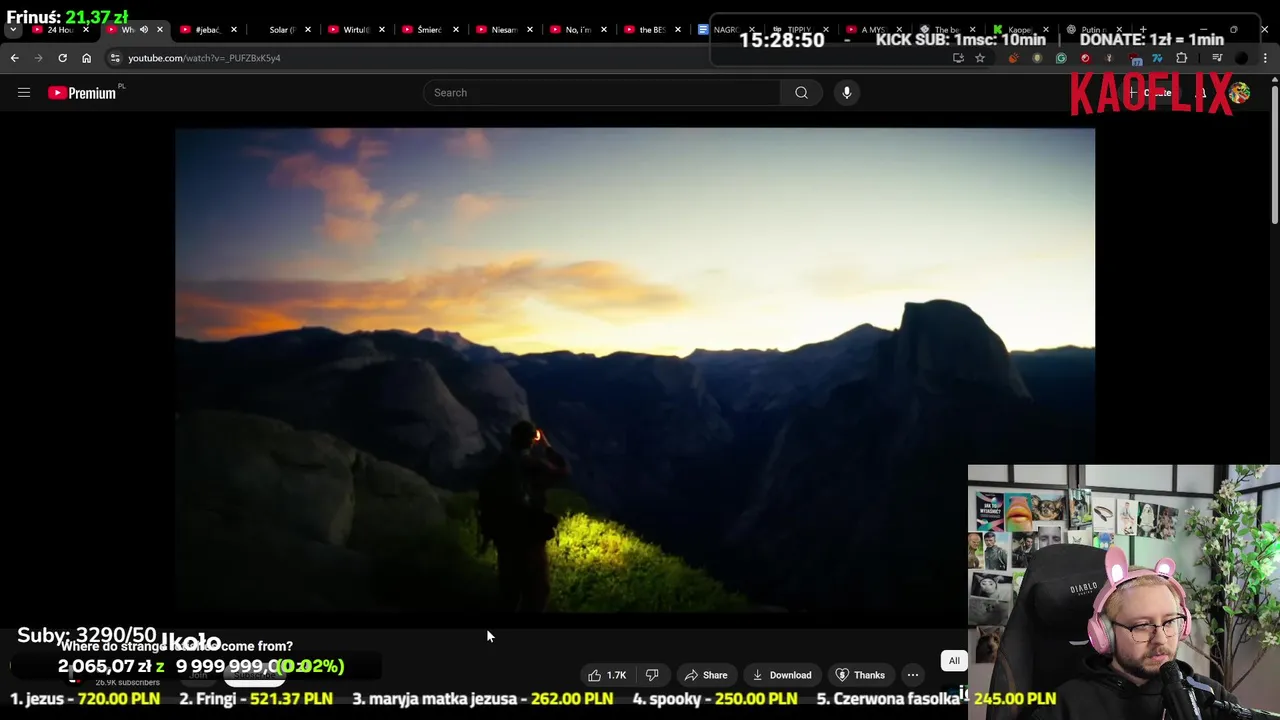
Task: Close the 24 Hou tab
Action: (86, 30)
